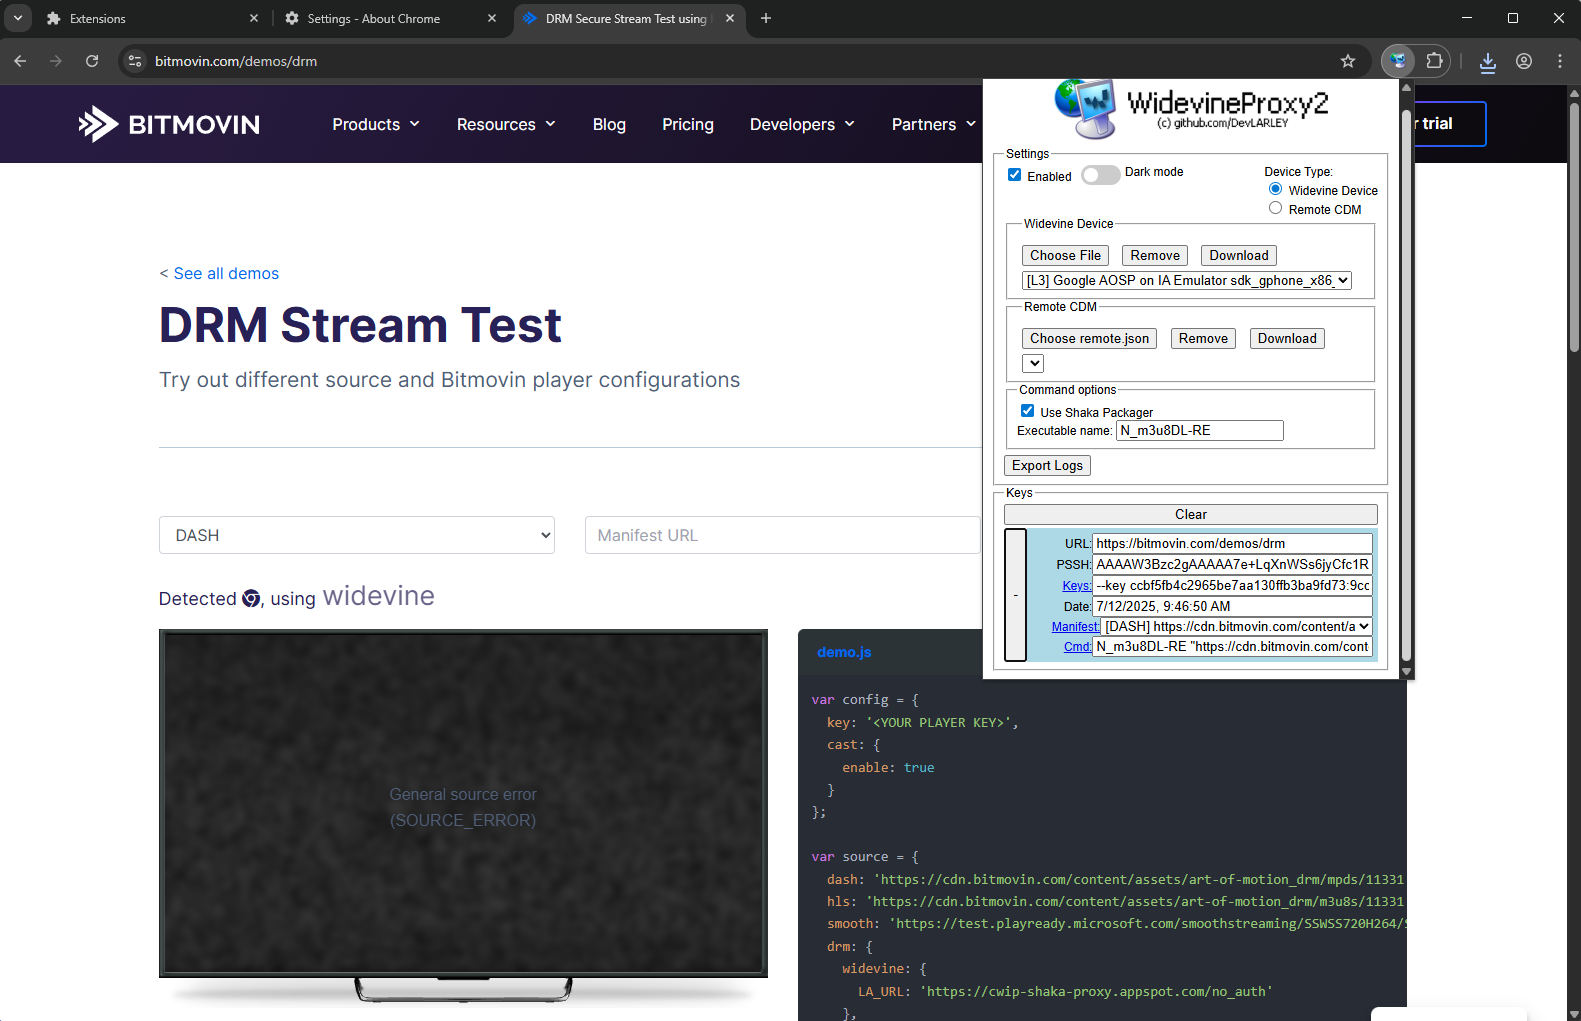Close the Extensions tab
The height and width of the screenshot is (1021, 1581).
254,18
